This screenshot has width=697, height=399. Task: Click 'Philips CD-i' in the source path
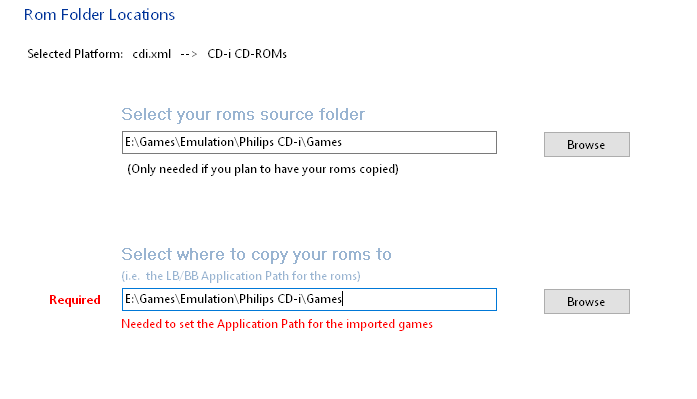tap(271, 142)
